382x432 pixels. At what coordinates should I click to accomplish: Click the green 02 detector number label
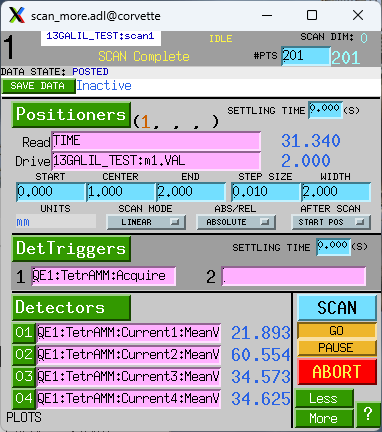point(24,355)
